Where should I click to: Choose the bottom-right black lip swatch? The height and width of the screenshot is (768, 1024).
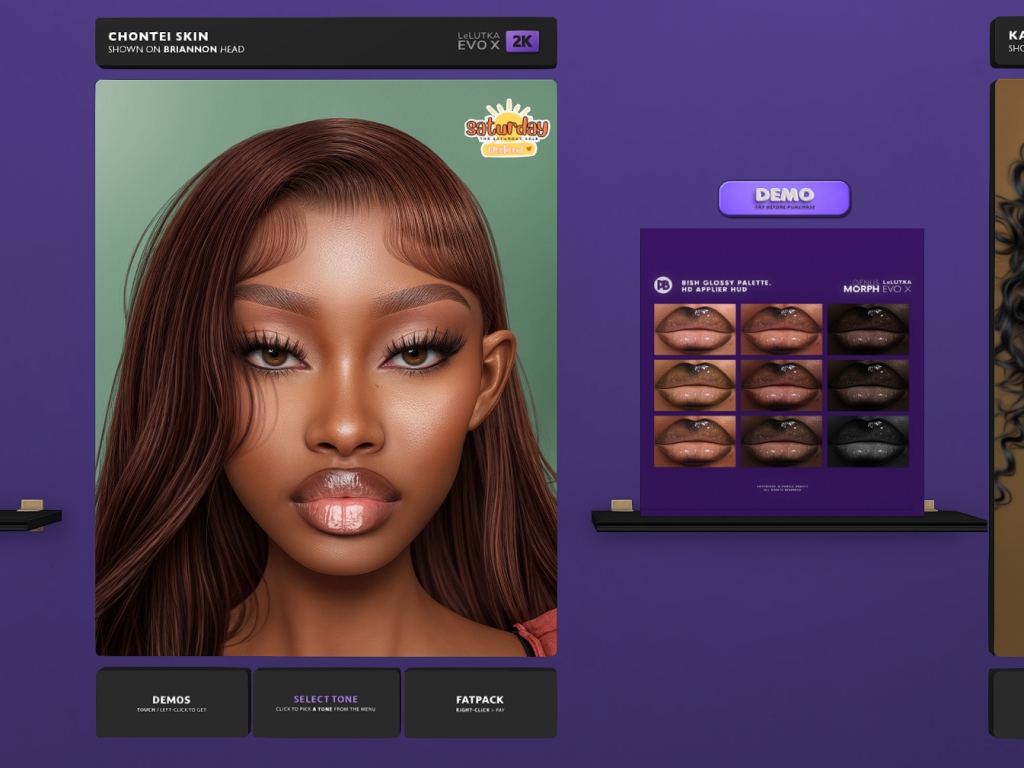click(x=868, y=441)
